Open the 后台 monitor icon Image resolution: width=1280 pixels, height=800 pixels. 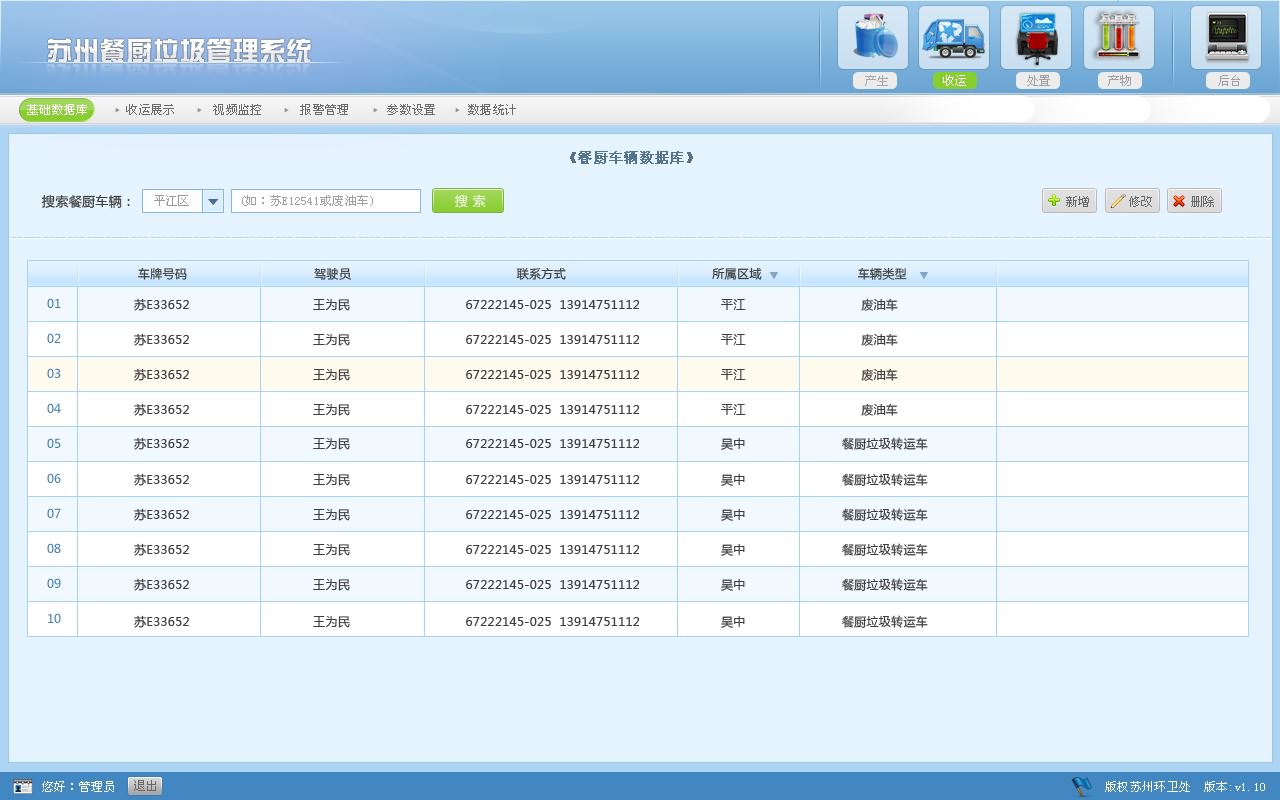pos(1226,38)
